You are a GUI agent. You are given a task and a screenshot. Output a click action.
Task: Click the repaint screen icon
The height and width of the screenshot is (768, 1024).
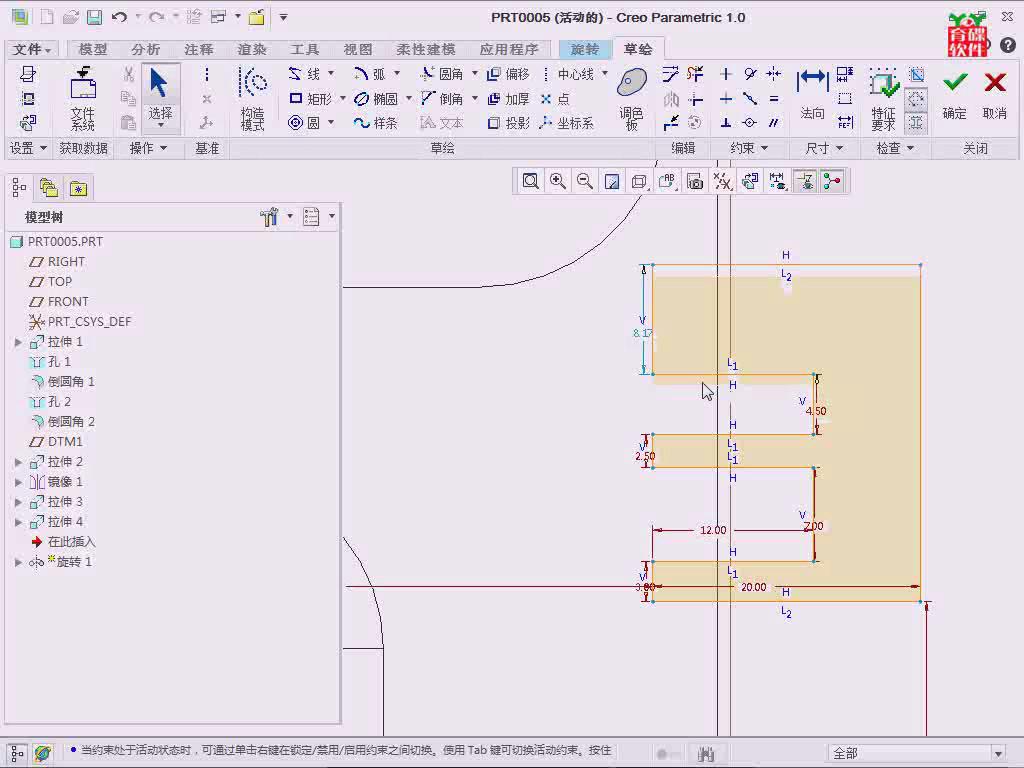(612, 181)
